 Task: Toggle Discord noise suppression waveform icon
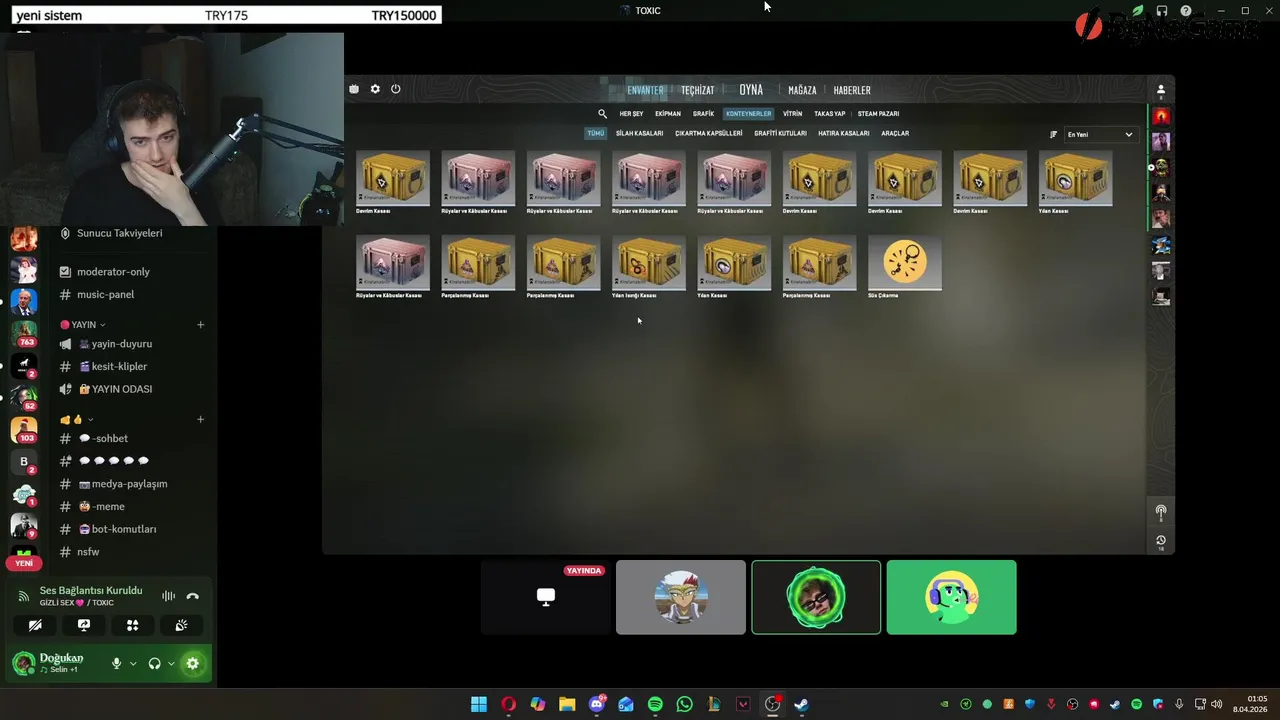pyautogui.click(x=168, y=596)
